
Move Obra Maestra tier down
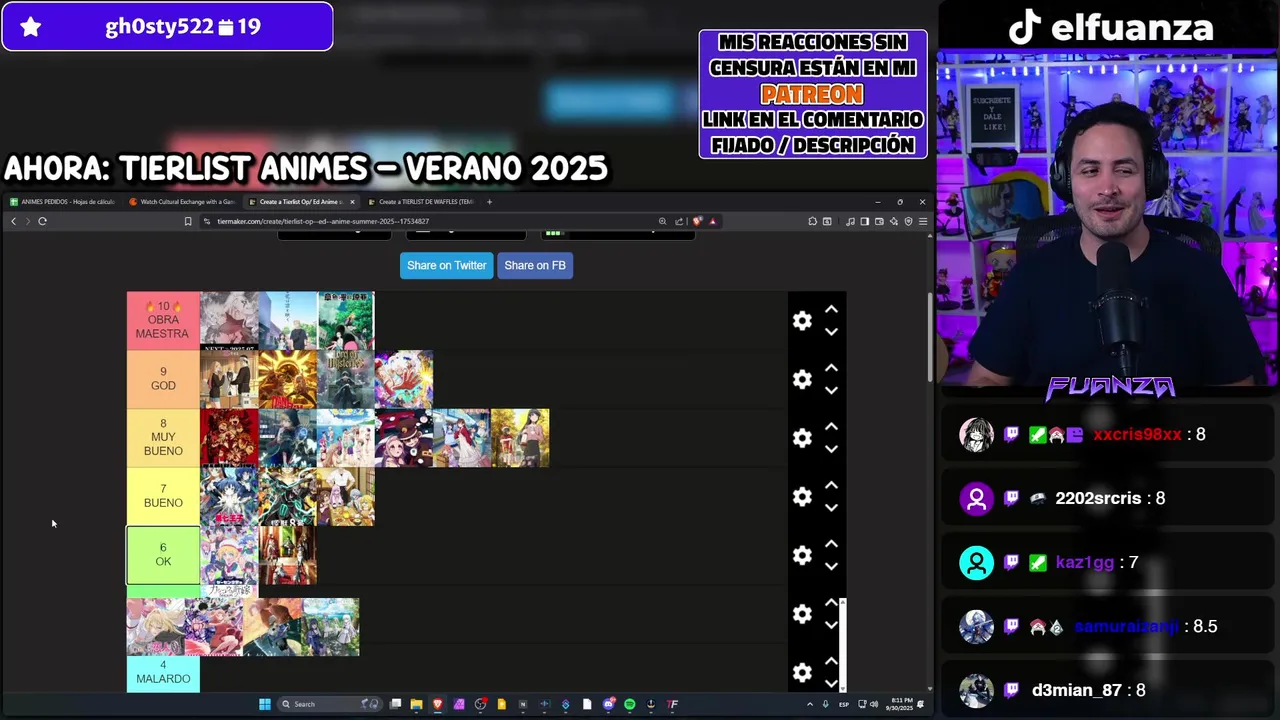(x=831, y=331)
